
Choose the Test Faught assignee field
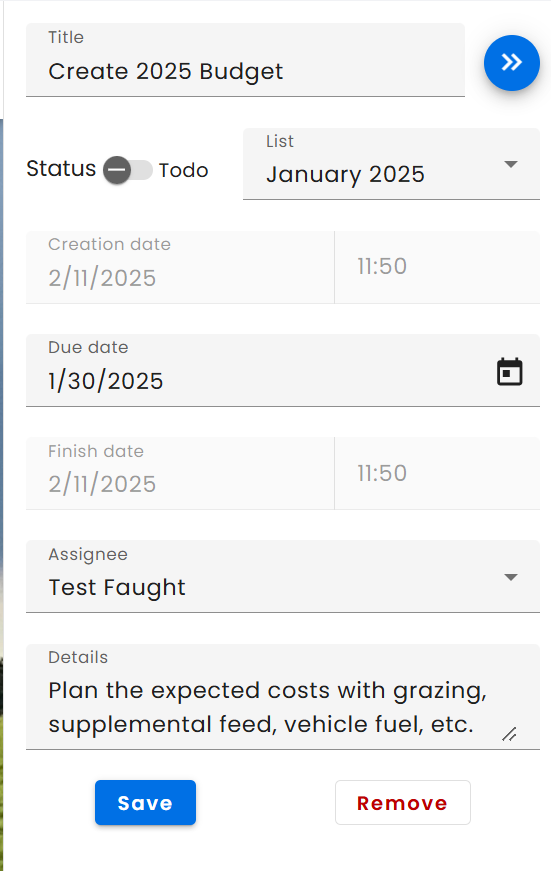click(283, 577)
